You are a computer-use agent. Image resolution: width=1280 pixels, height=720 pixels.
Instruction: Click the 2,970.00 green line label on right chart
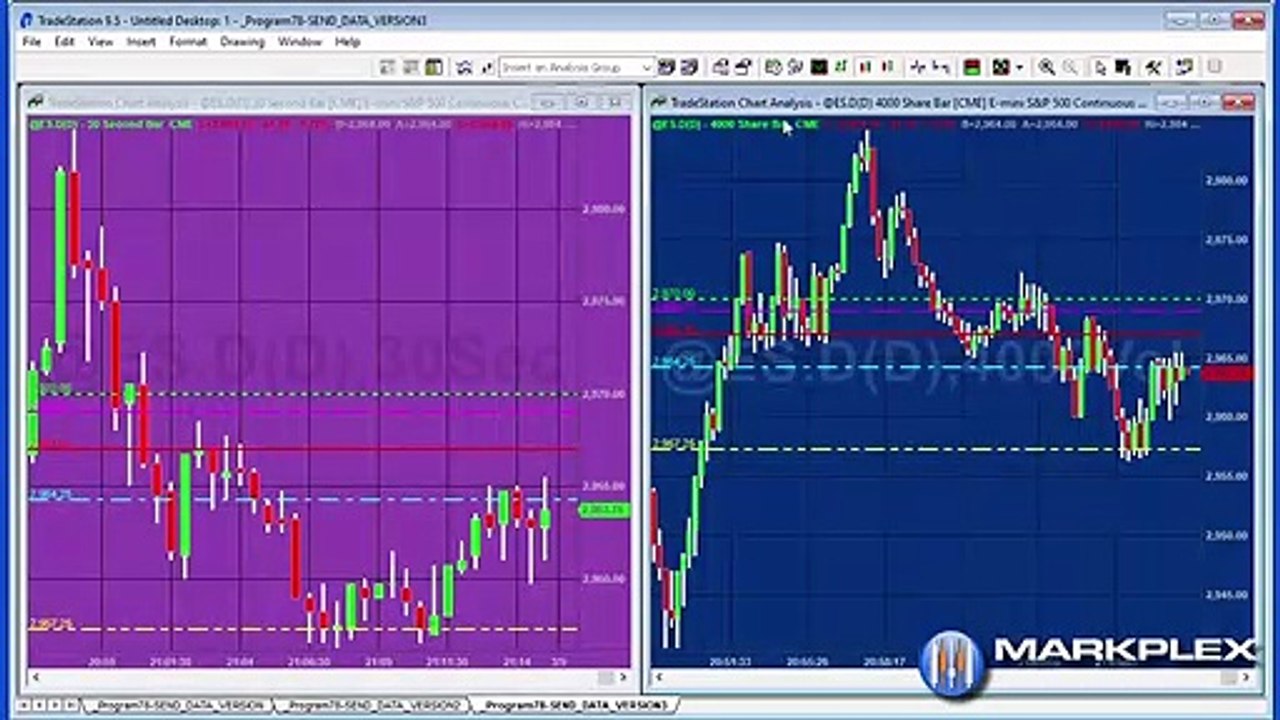coord(673,294)
